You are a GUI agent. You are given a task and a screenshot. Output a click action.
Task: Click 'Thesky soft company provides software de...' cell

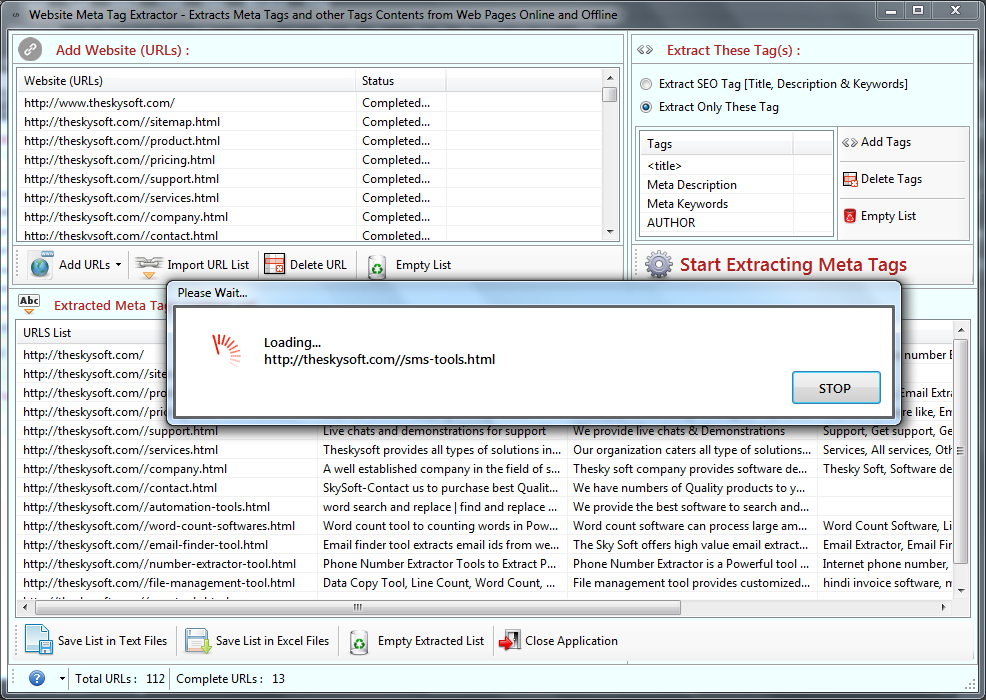(x=690, y=469)
